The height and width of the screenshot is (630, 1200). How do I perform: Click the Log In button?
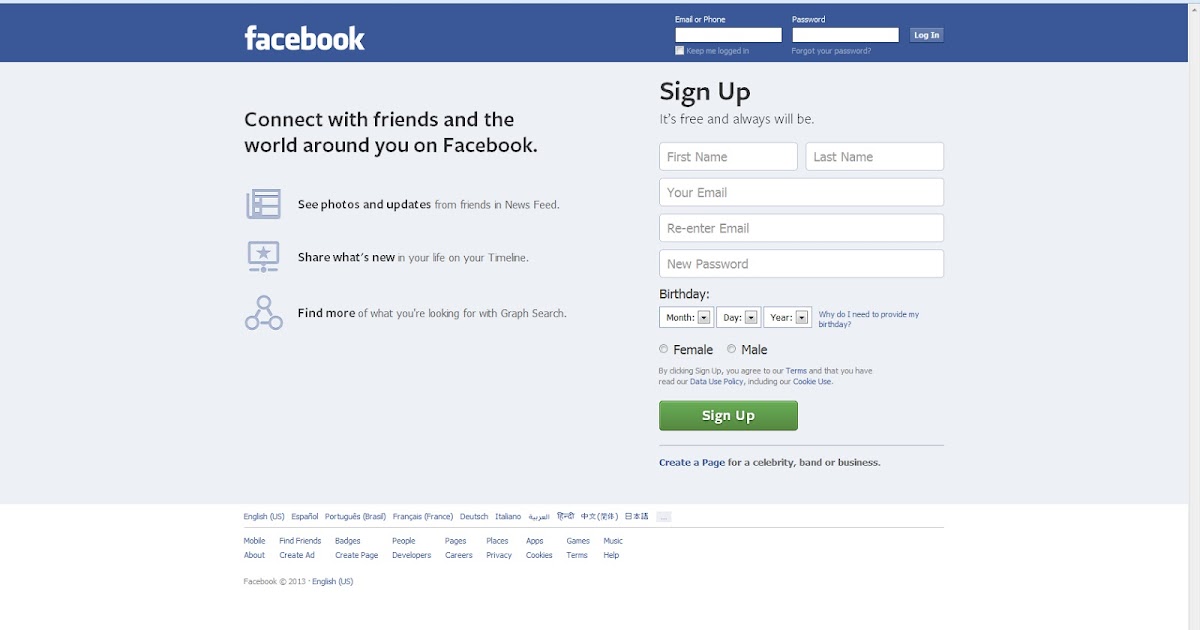[x=927, y=35]
